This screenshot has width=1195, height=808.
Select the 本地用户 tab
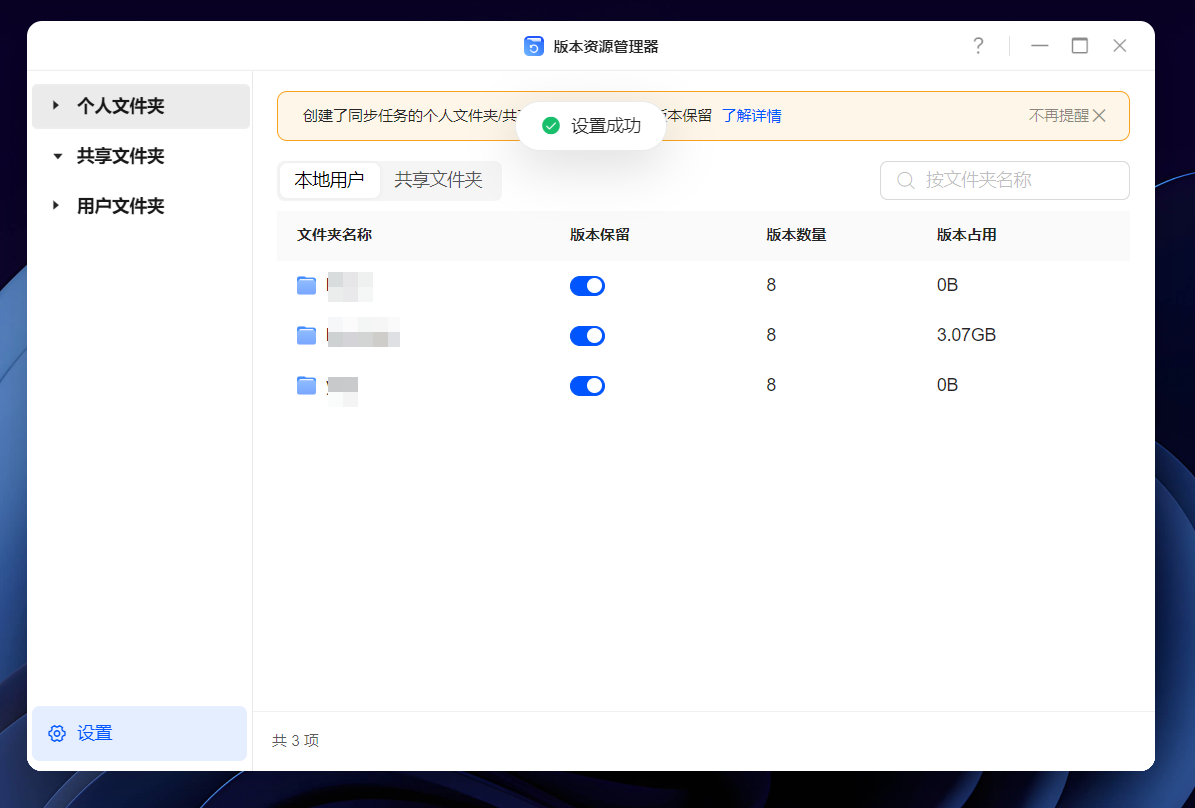point(329,180)
